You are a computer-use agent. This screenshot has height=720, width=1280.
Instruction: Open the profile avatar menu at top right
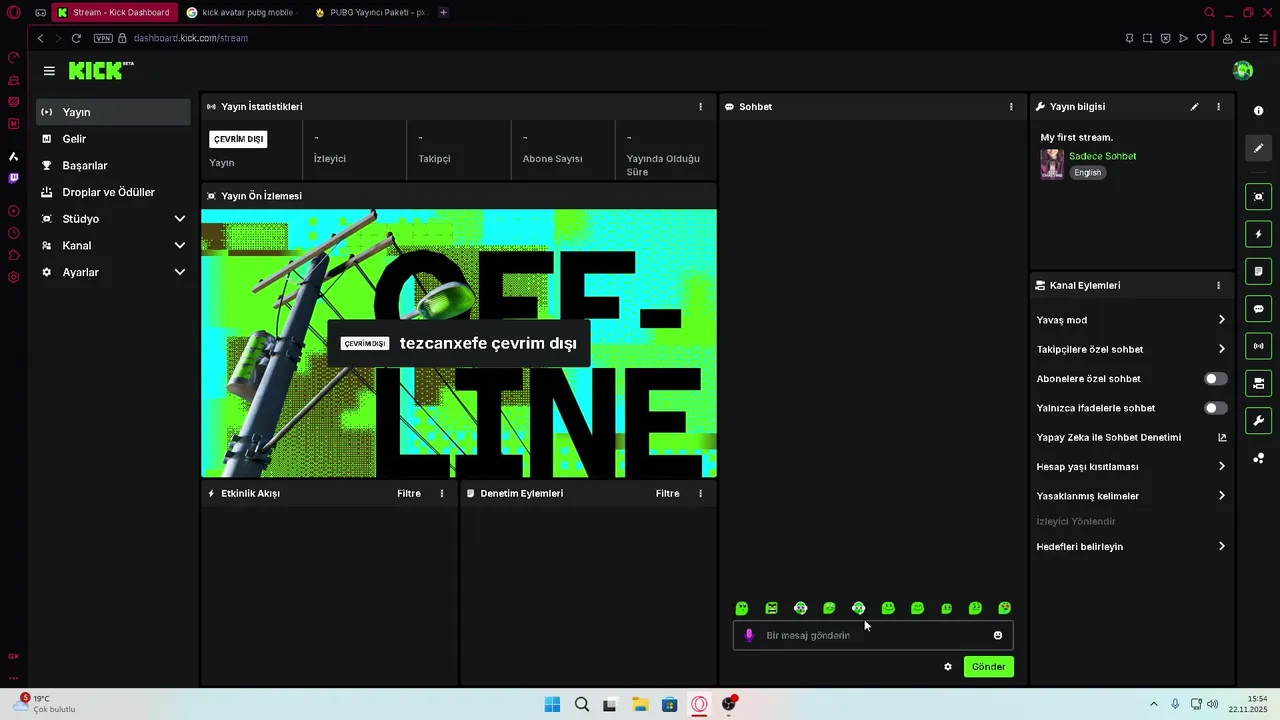coord(1243,70)
